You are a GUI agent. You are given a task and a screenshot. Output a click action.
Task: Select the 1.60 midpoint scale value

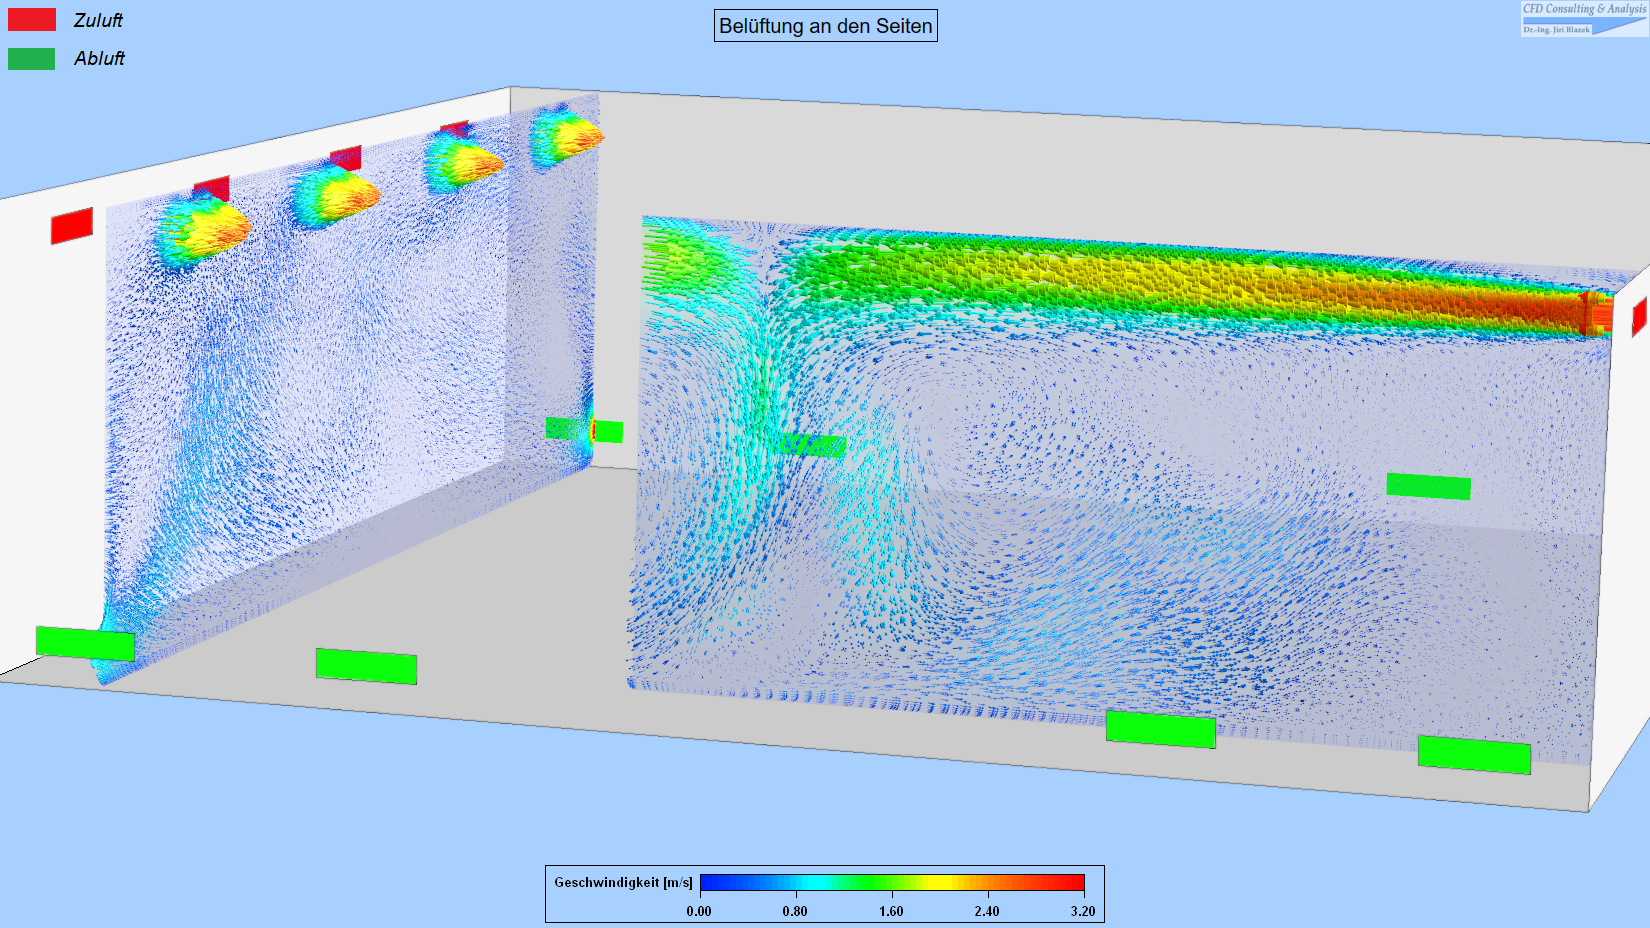[x=891, y=911]
